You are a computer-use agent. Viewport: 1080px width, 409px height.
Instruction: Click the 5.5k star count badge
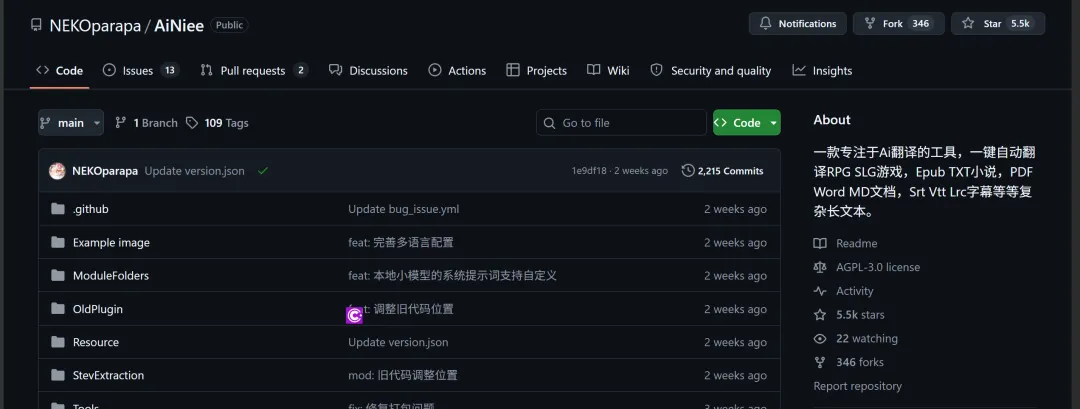pyautogui.click(x=1020, y=23)
